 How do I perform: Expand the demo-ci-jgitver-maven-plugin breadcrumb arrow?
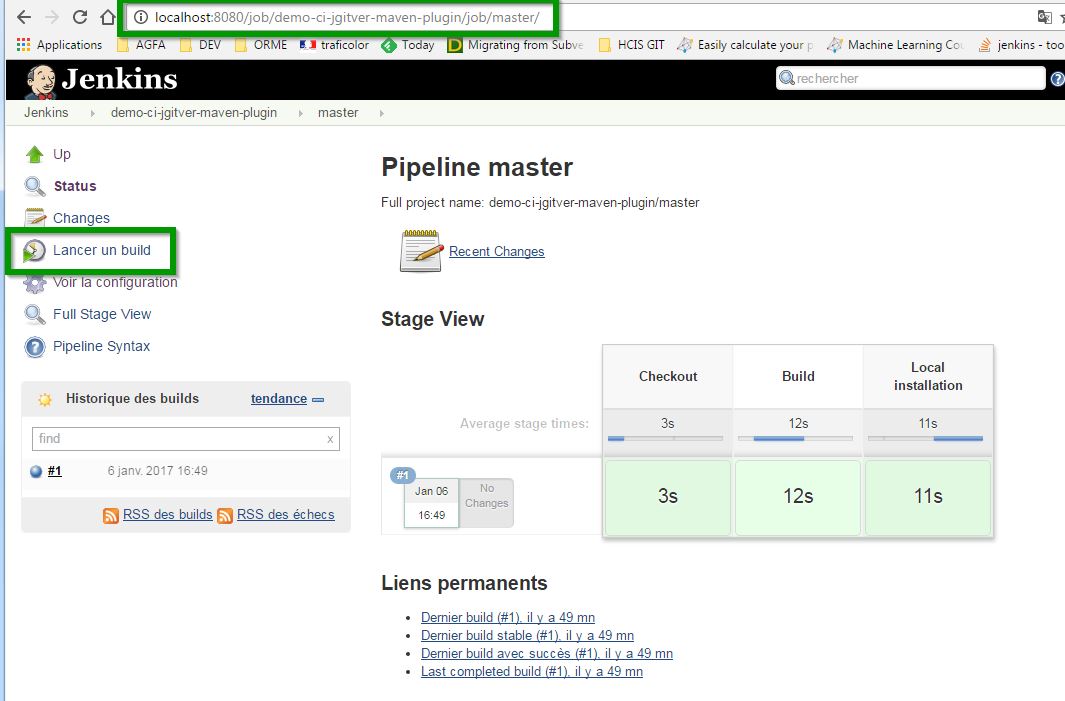tap(299, 113)
